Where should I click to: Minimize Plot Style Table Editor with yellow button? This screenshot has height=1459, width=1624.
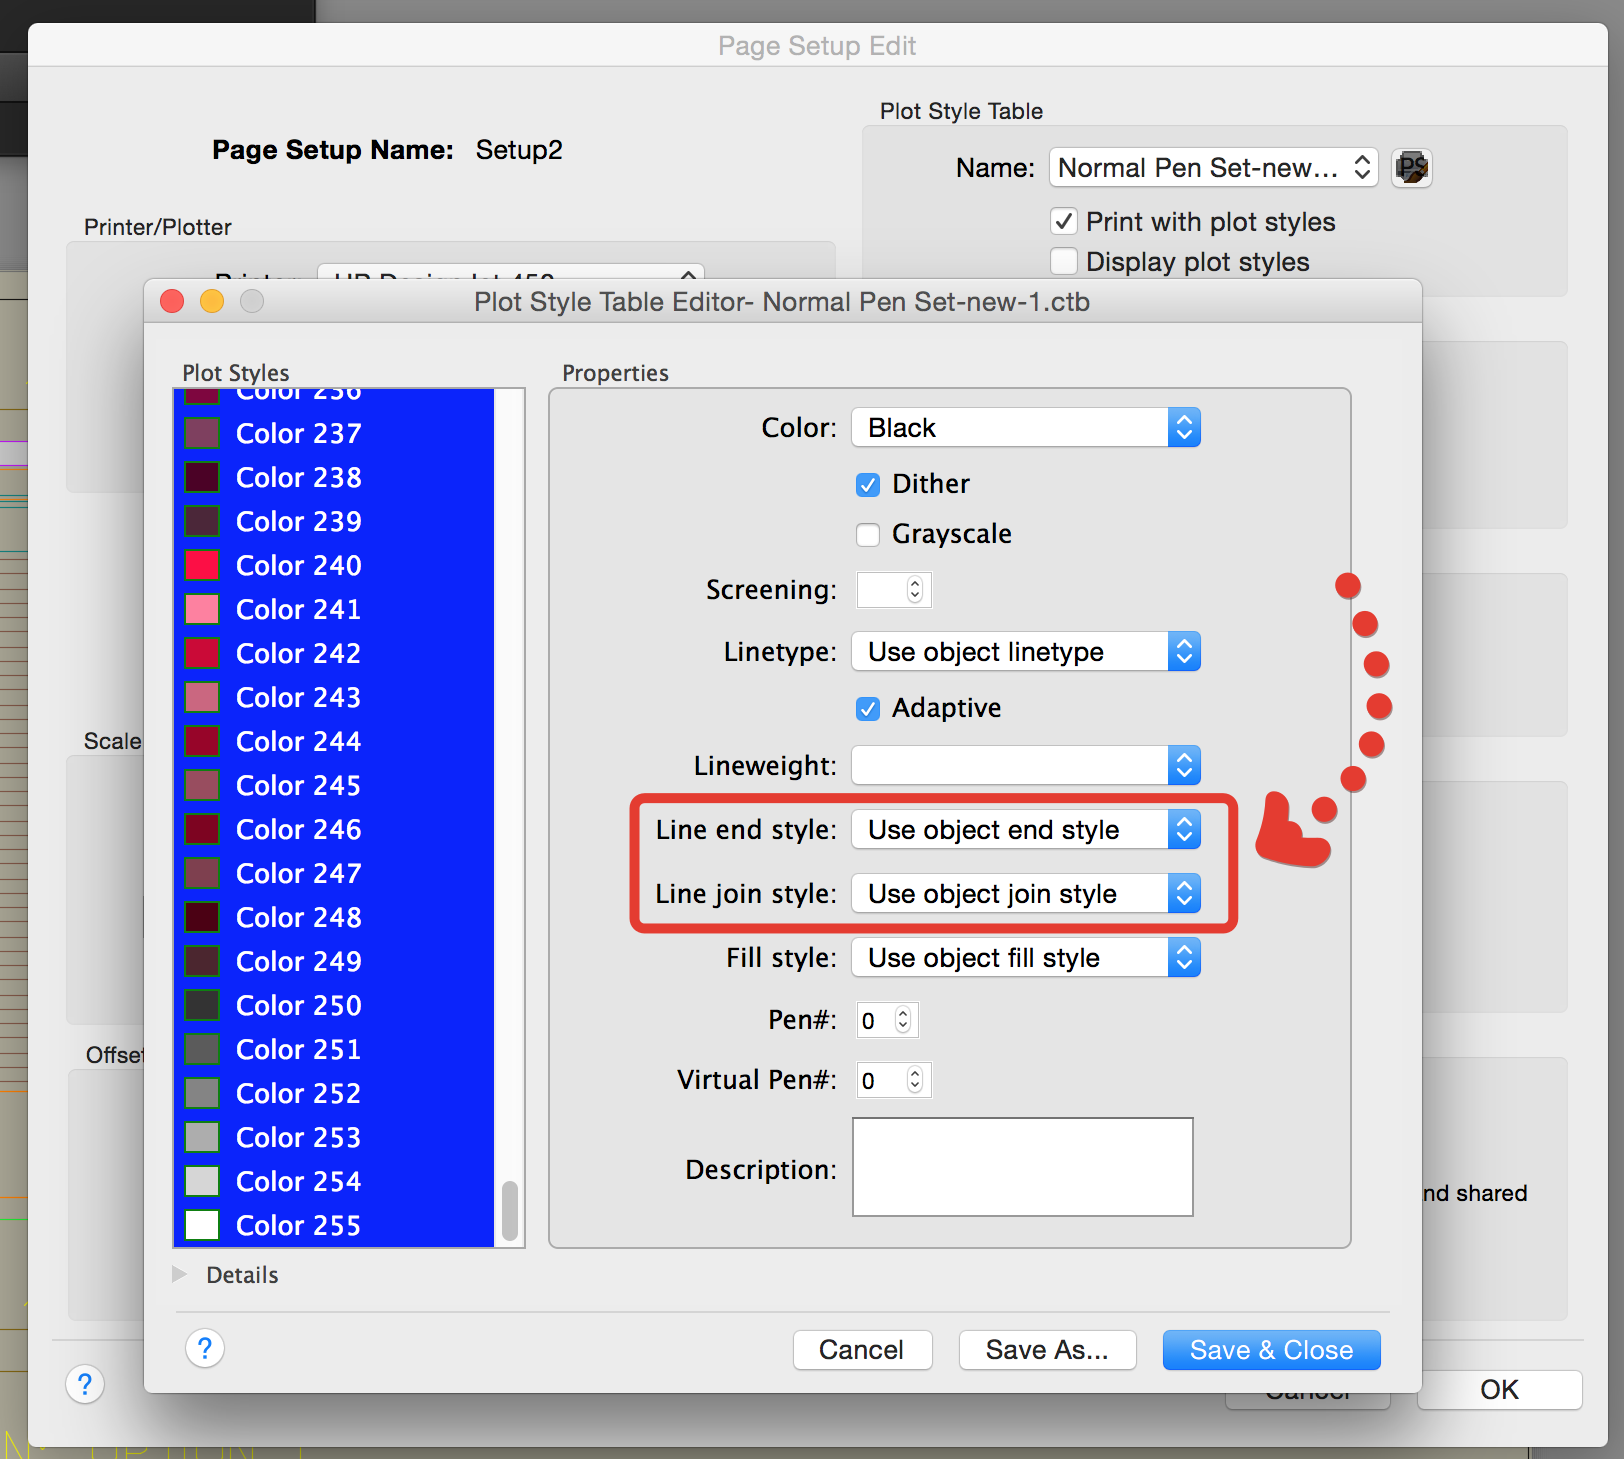[212, 301]
